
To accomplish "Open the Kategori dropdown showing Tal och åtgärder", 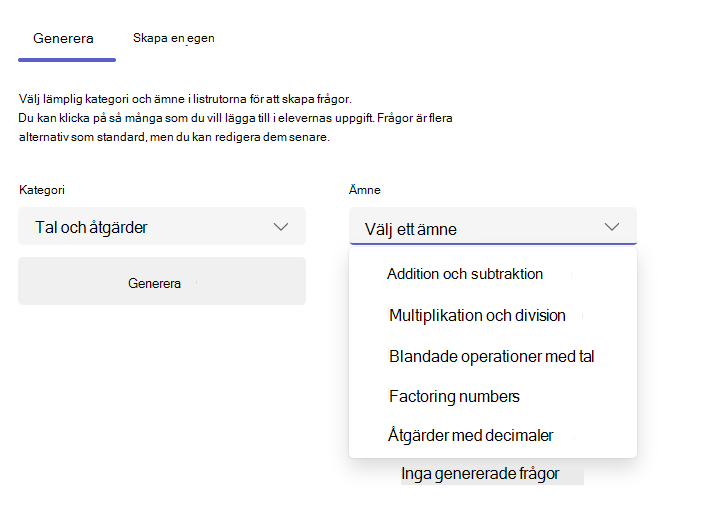I will click(x=162, y=226).
